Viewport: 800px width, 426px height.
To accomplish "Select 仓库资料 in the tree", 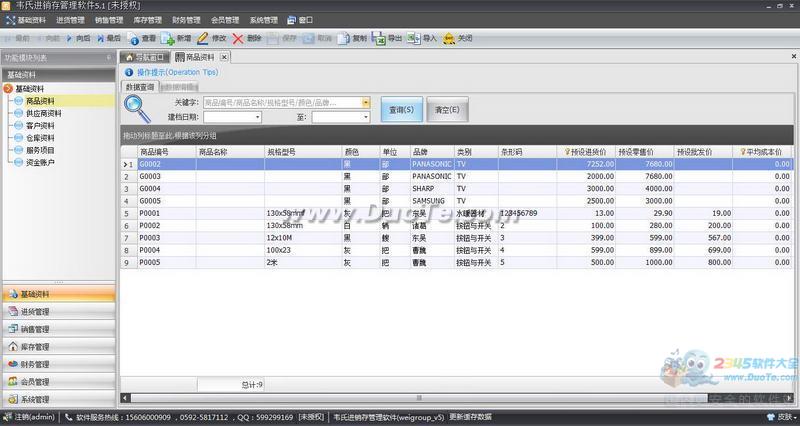I will (40, 138).
